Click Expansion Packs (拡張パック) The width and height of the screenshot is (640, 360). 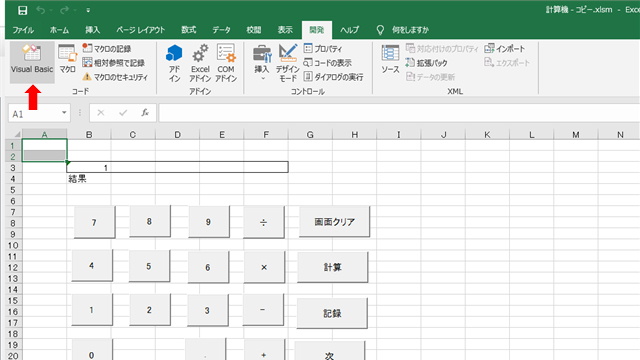coord(427,63)
